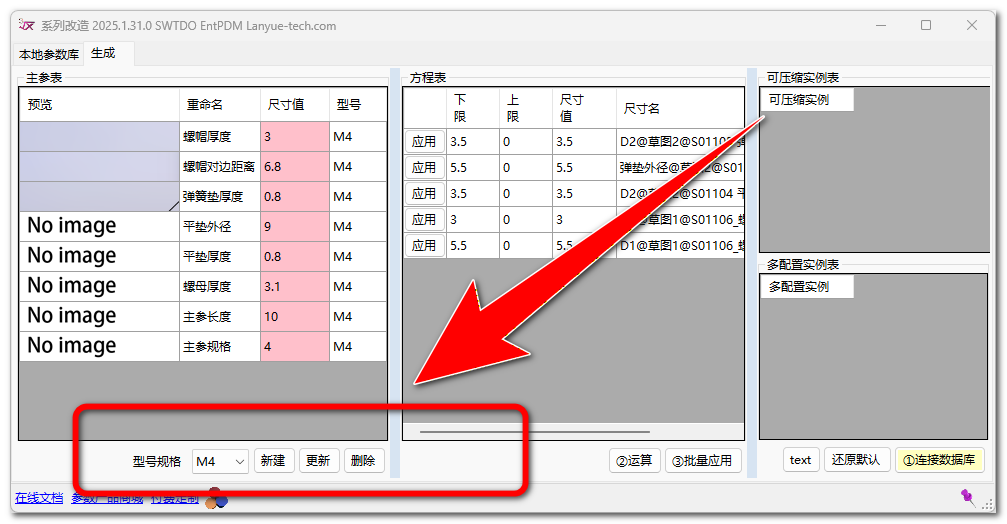Switch to the 本地参数库 tab
1007x524 pixels.
click(x=49, y=54)
